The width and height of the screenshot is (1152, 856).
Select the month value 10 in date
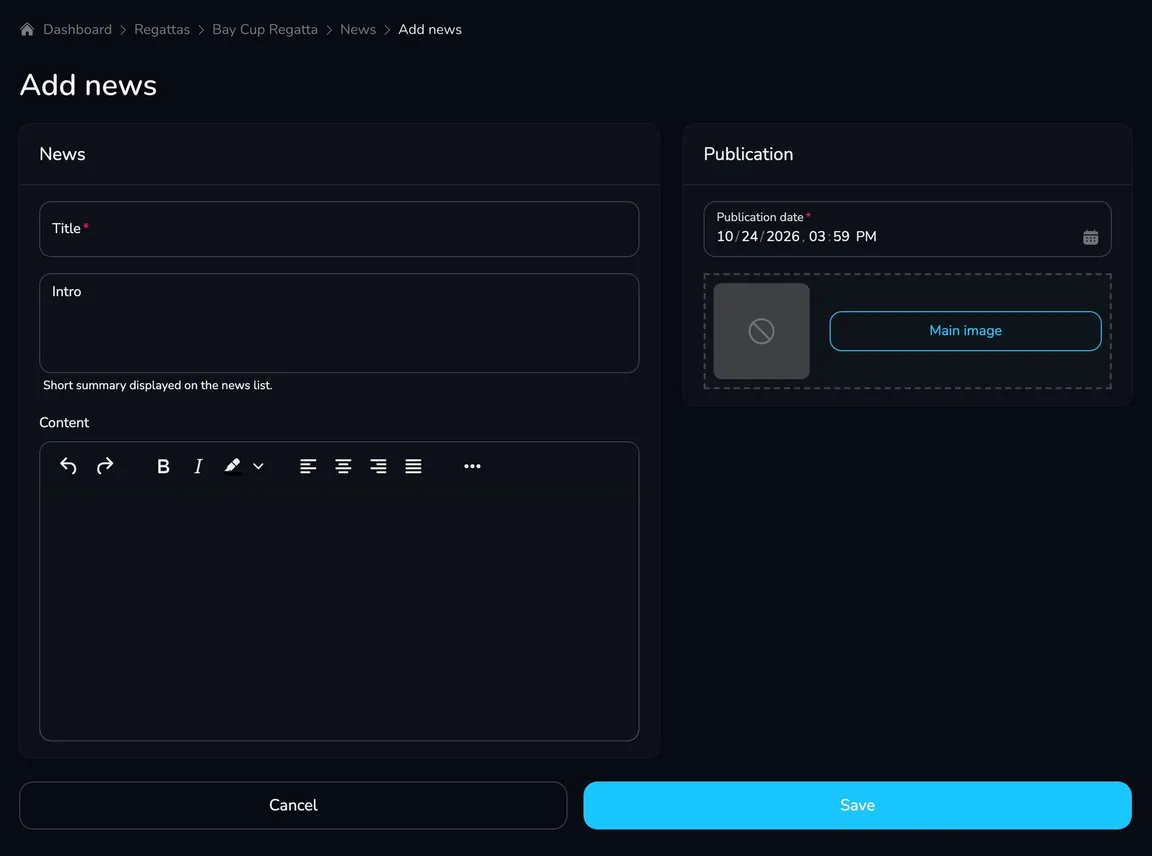click(x=724, y=237)
